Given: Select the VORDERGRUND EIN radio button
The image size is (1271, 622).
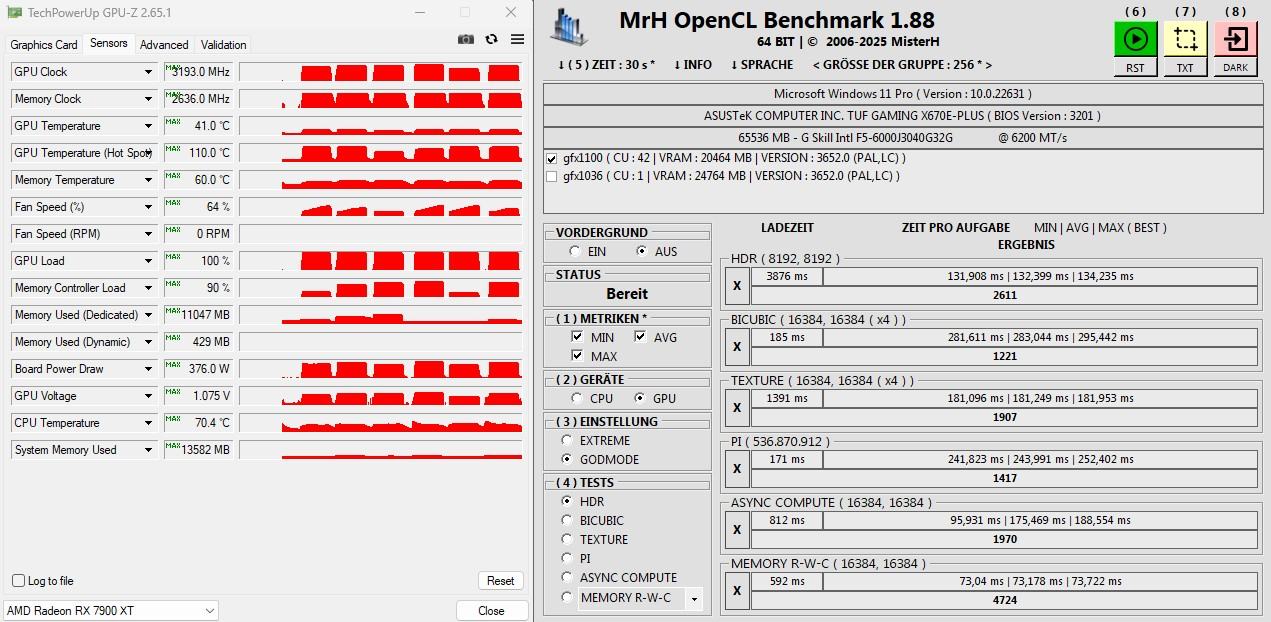Looking at the screenshot, I should point(574,252).
